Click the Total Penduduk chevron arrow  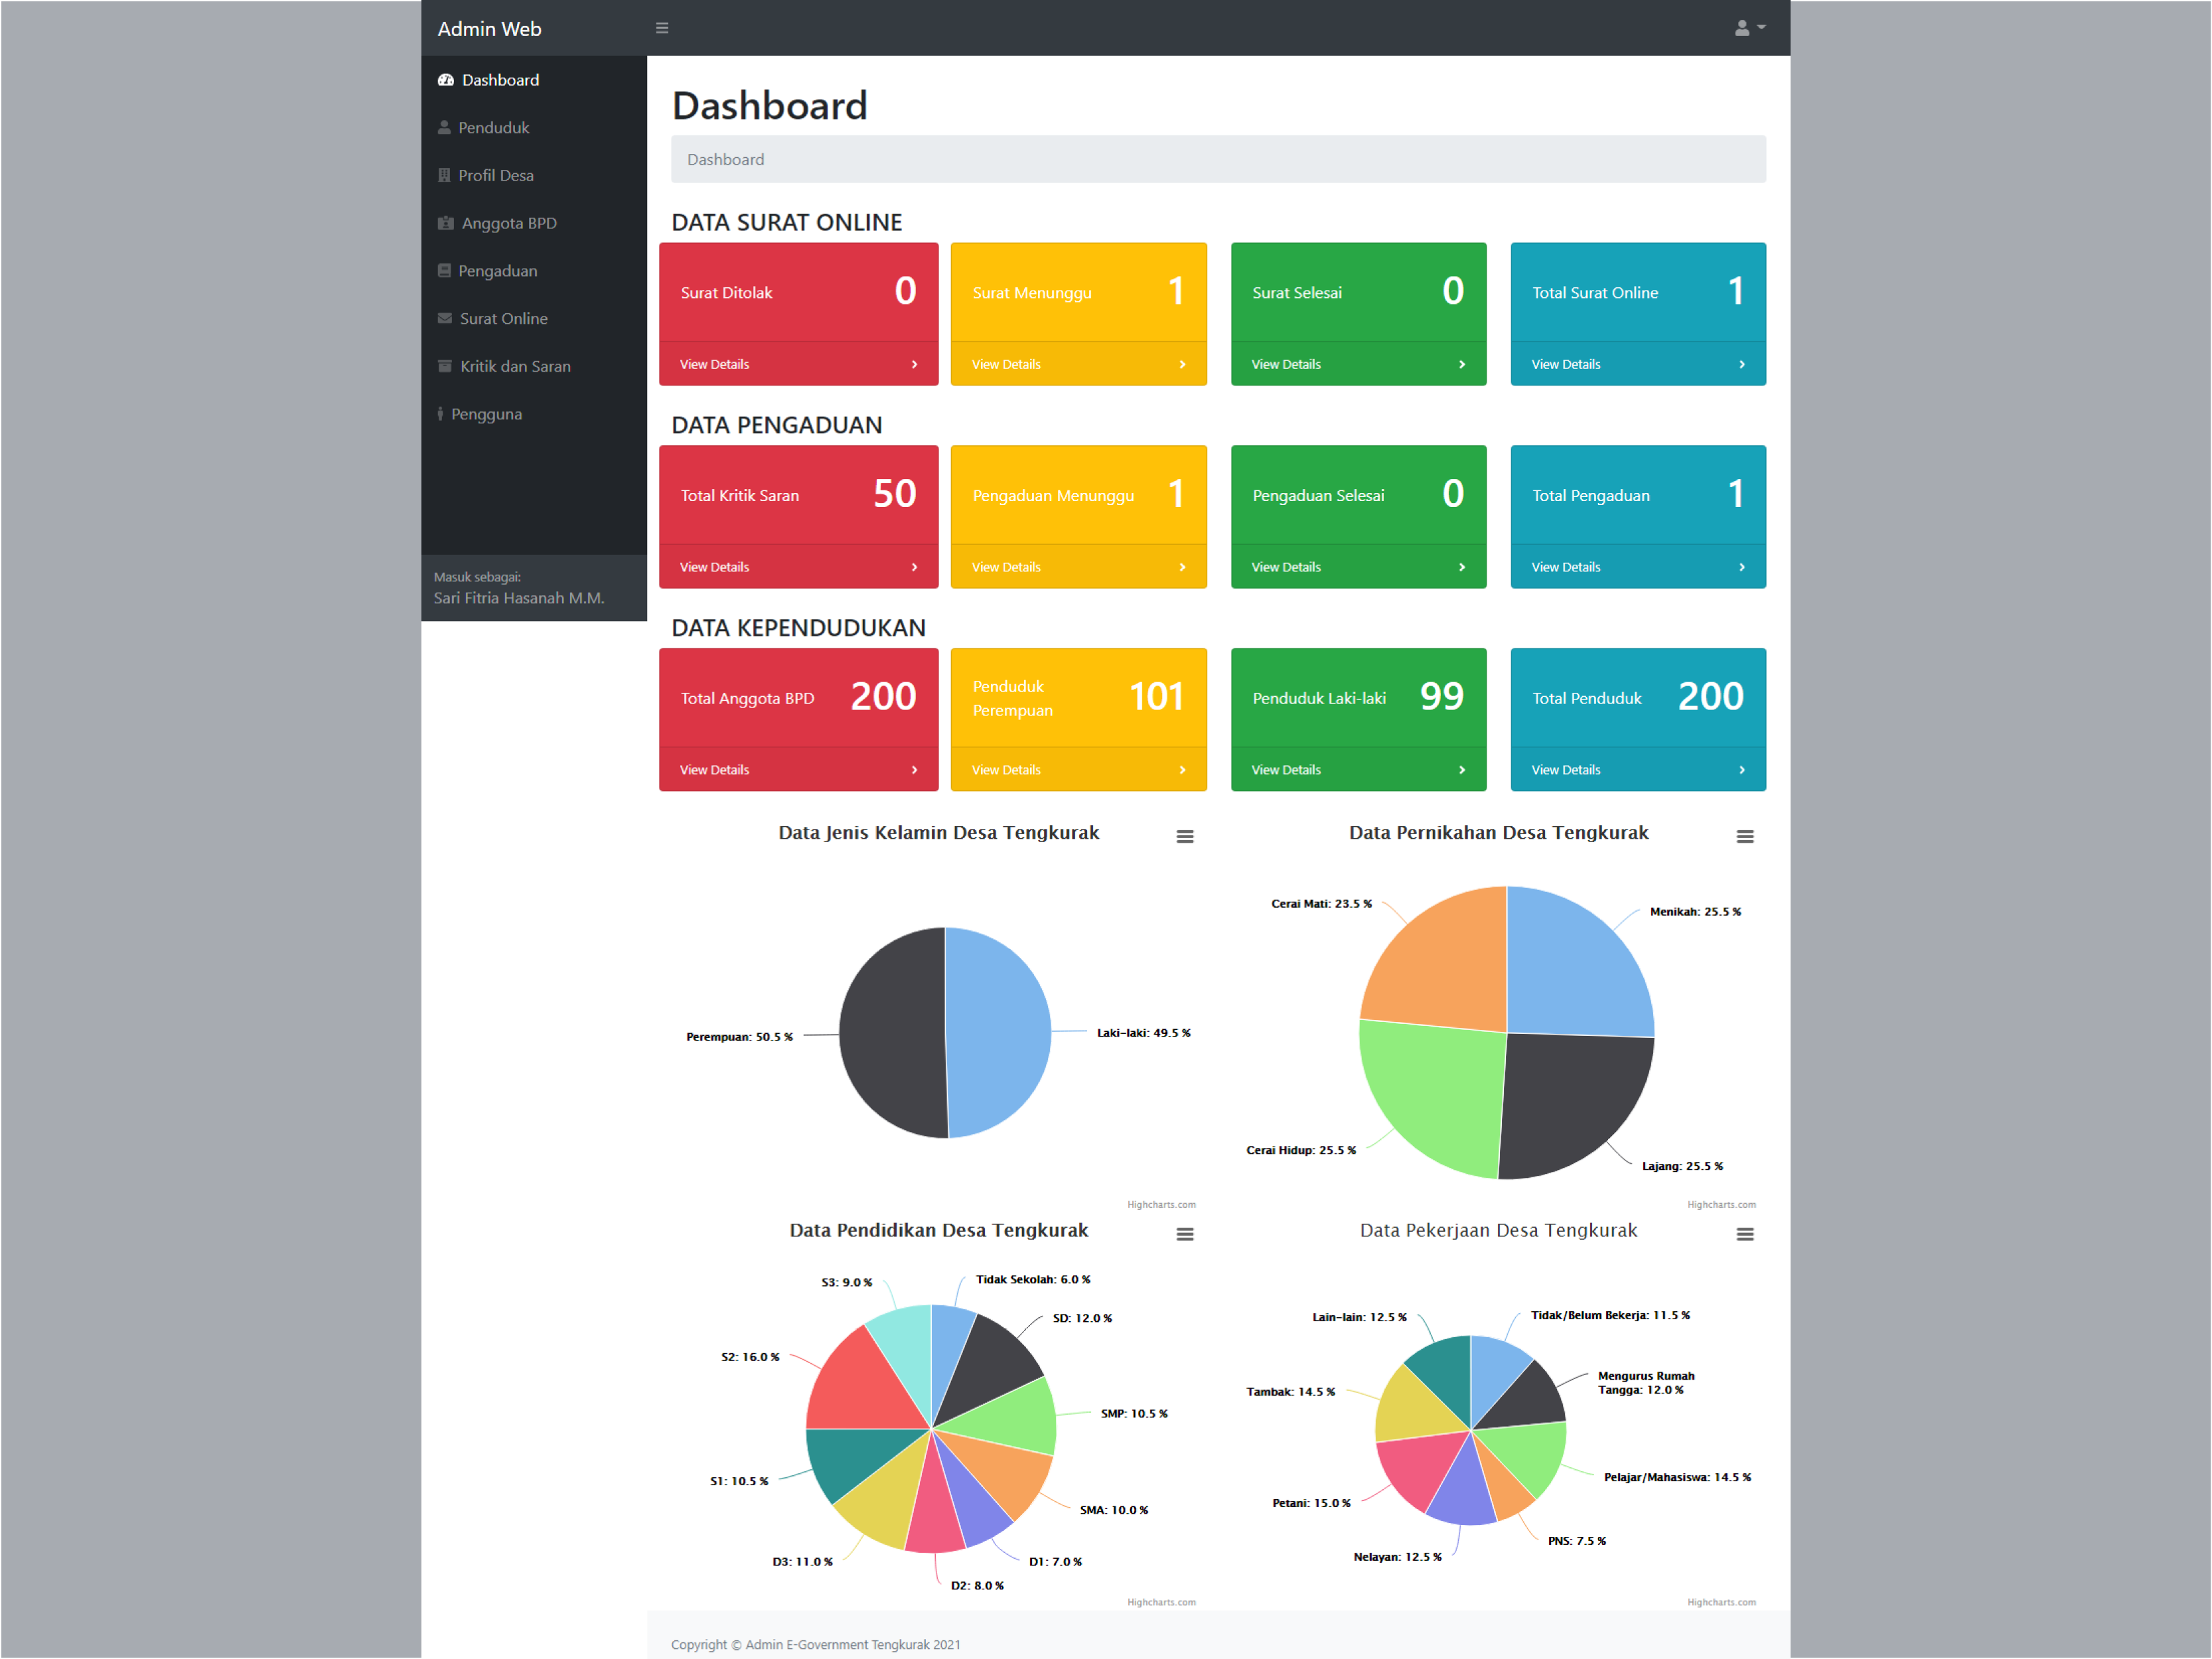1743,771
